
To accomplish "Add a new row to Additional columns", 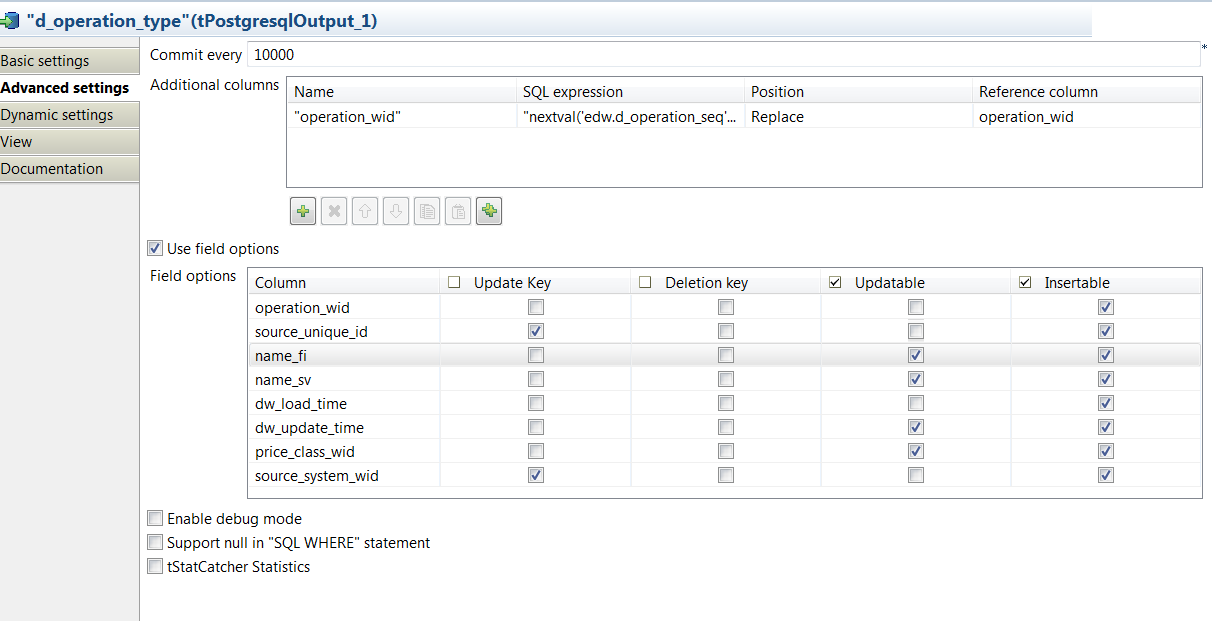I will [303, 211].
